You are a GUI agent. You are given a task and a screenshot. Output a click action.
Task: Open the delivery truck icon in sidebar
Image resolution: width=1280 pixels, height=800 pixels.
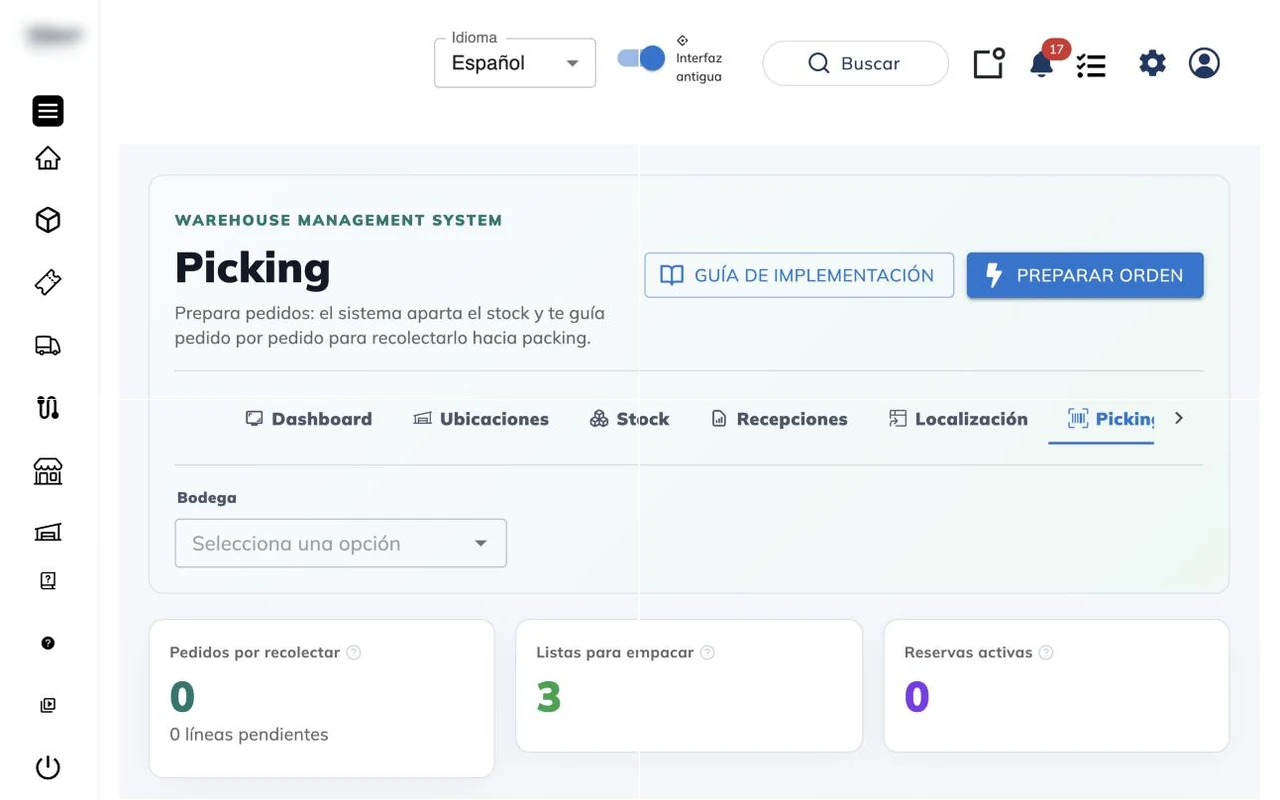click(48, 345)
